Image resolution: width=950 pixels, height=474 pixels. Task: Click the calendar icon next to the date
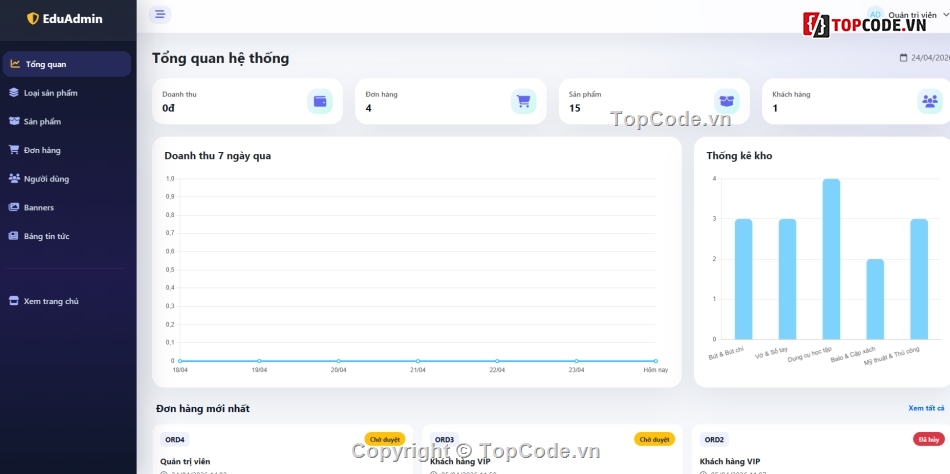pos(903,58)
